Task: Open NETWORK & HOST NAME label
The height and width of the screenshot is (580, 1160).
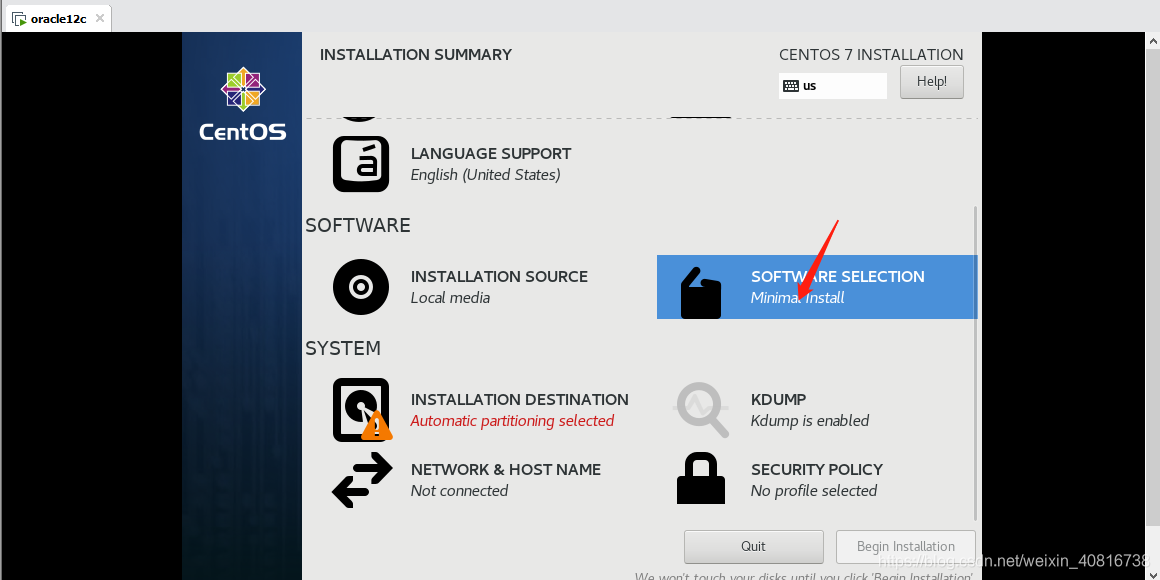Action: point(506,470)
